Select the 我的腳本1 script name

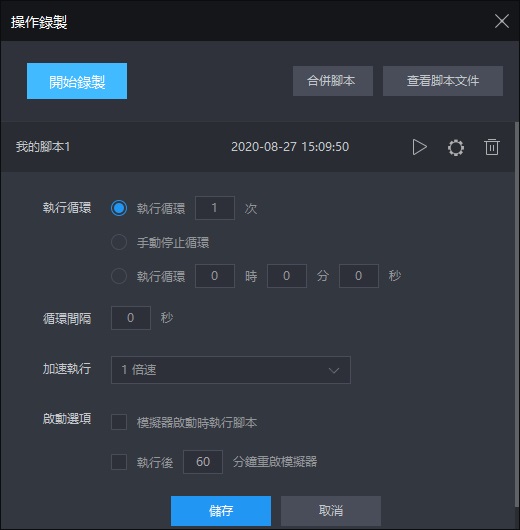coord(43,147)
